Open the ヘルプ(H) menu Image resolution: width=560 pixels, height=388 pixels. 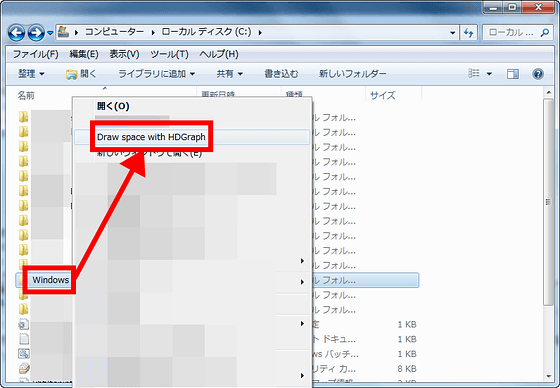pyautogui.click(x=219, y=54)
